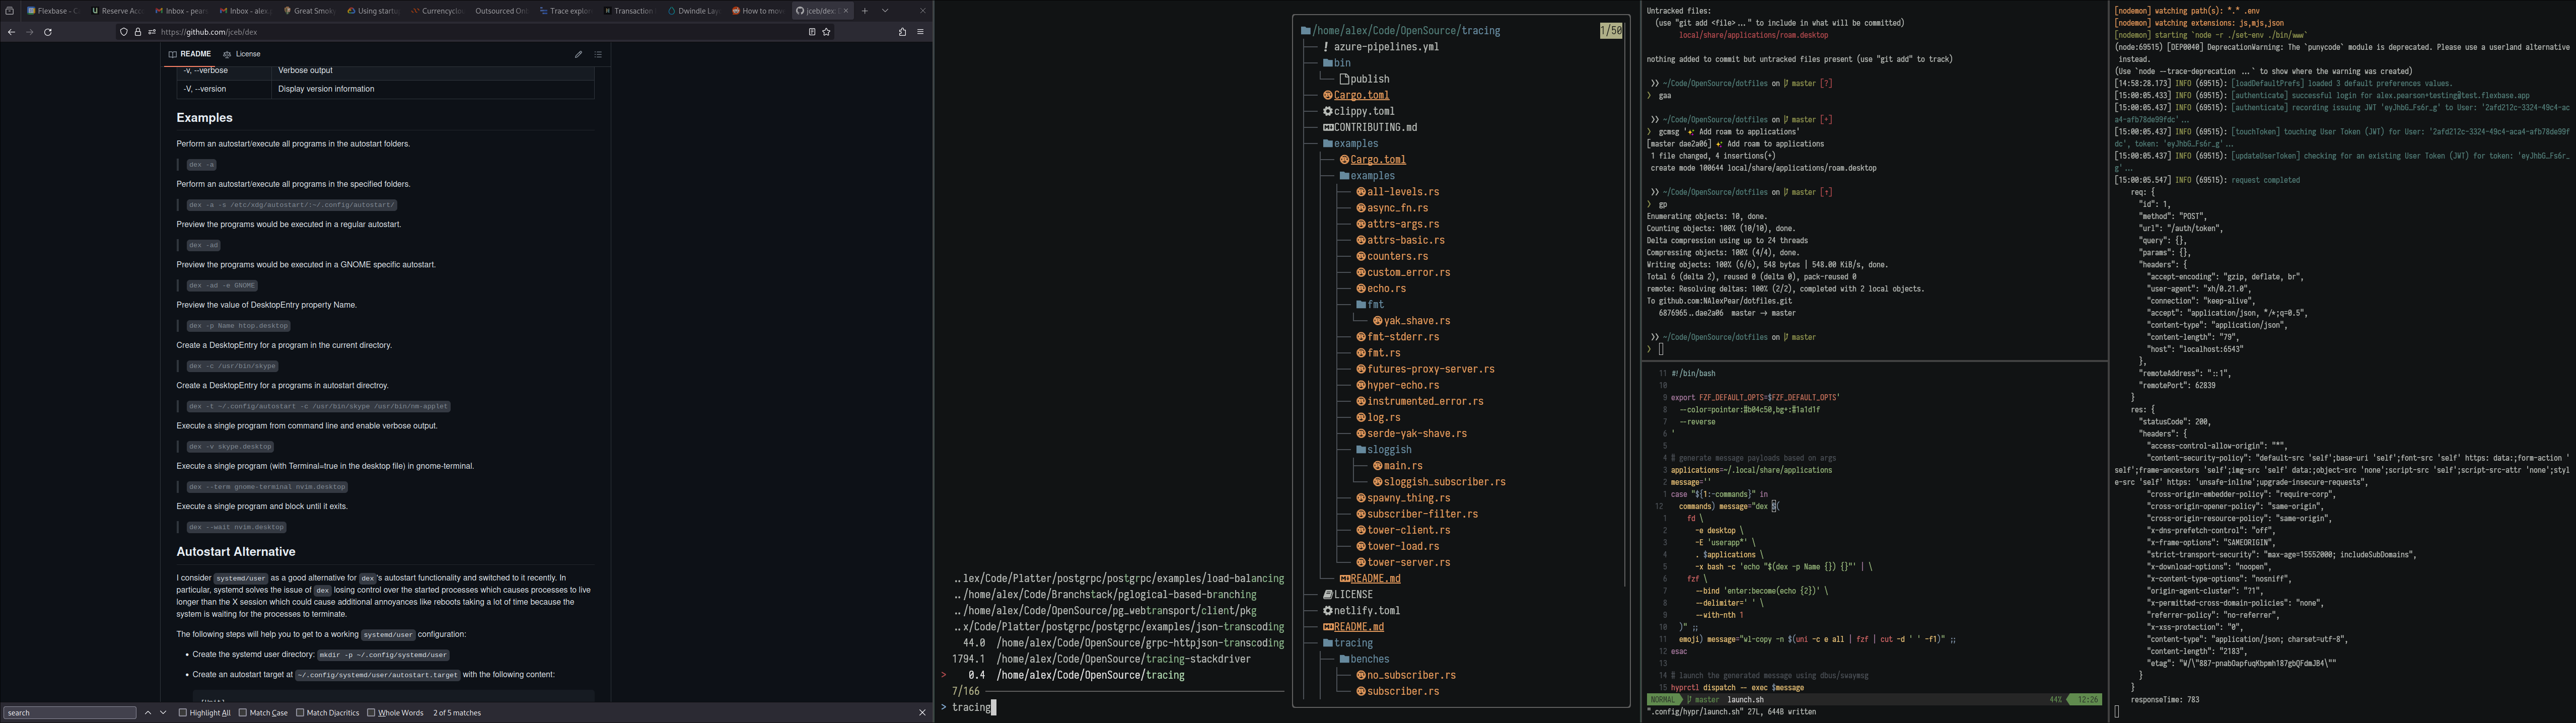Click the browser reload page icon
The image size is (2576, 723).
pyautogui.click(x=48, y=32)
